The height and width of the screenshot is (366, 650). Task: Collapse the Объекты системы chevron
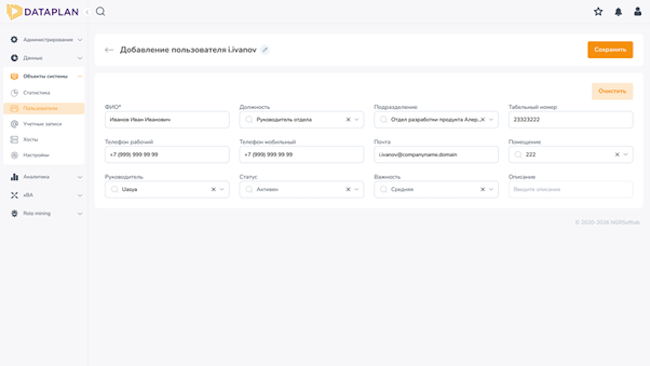click(80, 76)
